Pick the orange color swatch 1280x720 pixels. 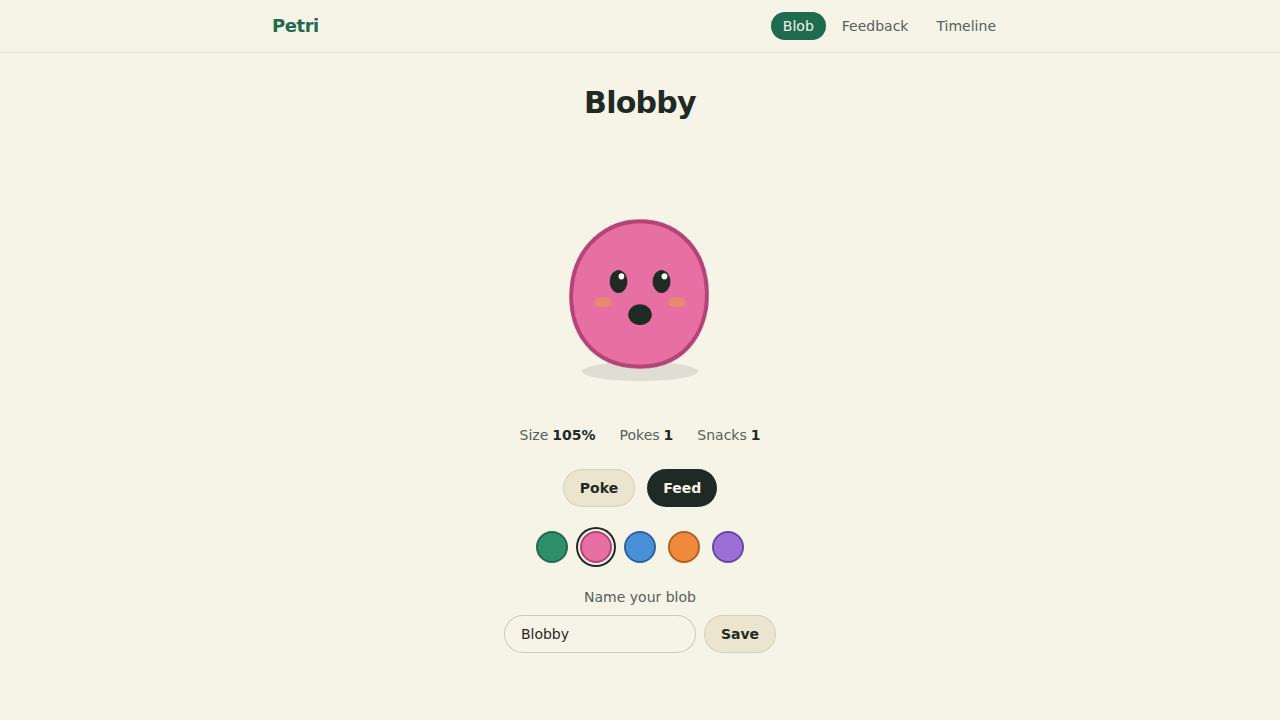click(x=684, y=547)
